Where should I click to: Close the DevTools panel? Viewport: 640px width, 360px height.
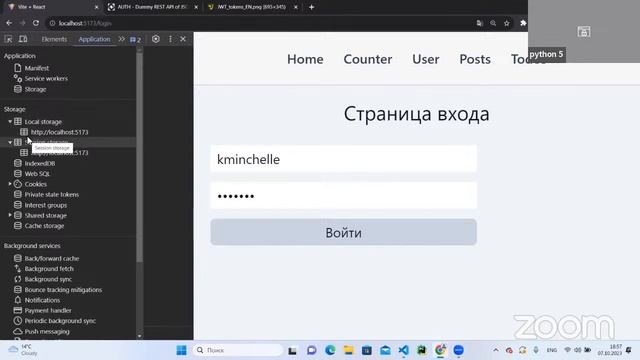[183, 39]
